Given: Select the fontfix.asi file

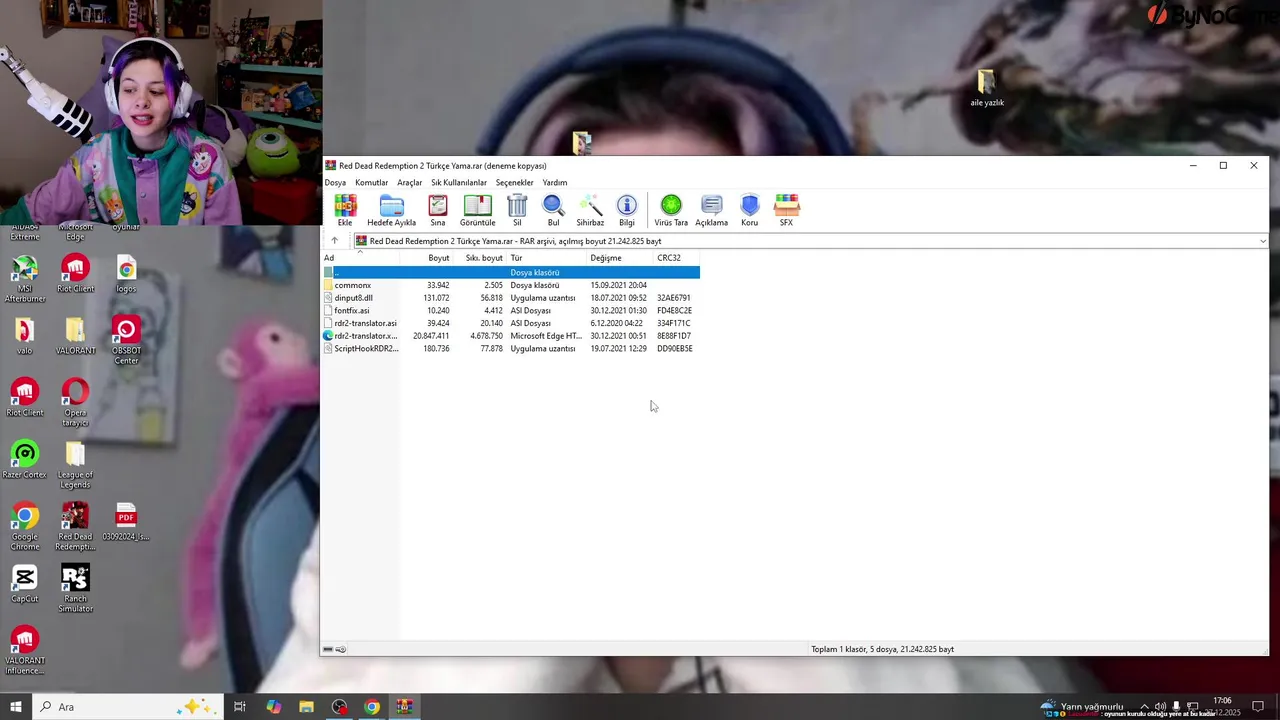Looking at the screenshot, I should click(x=511, y=310).
